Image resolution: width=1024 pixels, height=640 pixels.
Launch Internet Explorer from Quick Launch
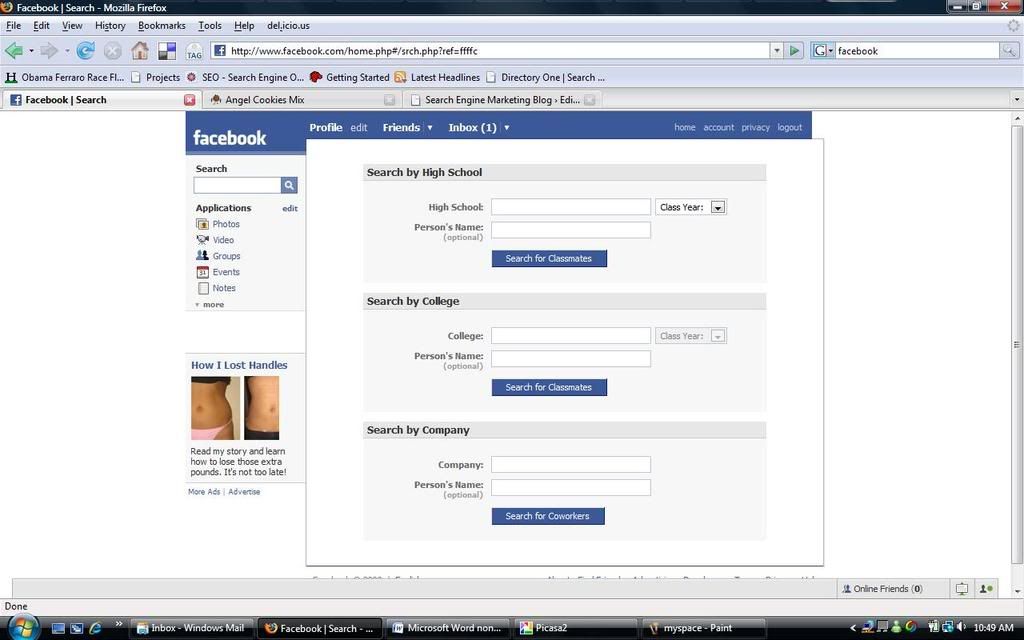coord(95,628)
